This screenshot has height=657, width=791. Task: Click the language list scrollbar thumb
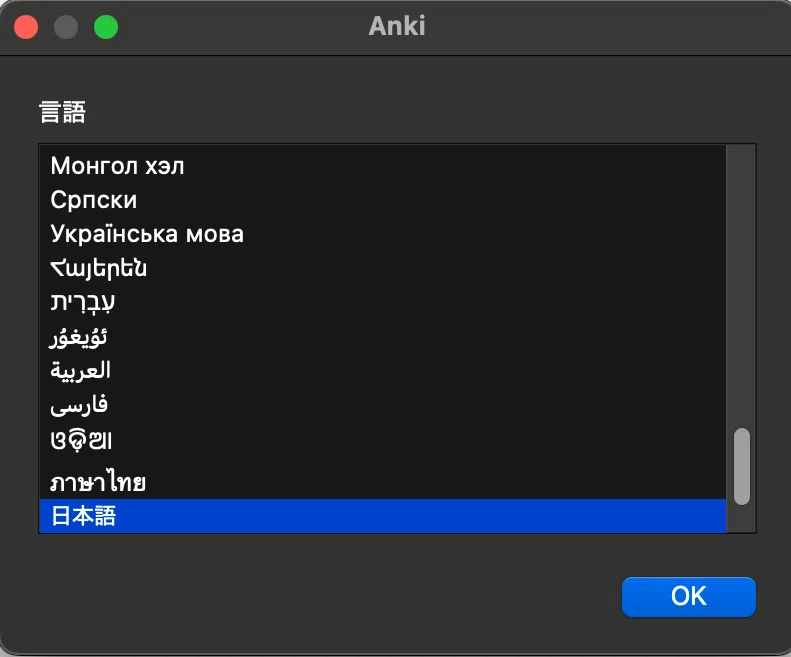[742, 466]
